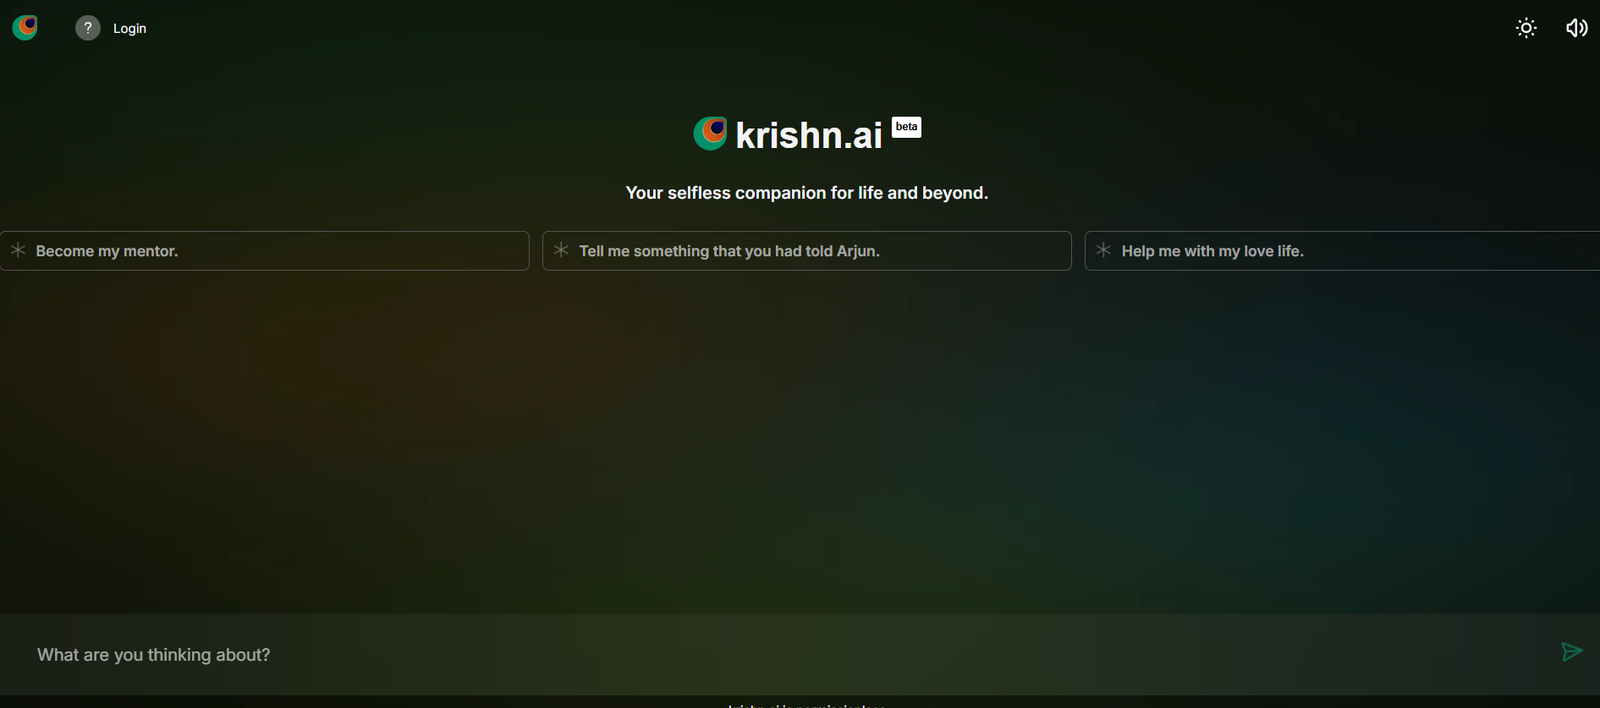1600x708 pixels.
Task: Click the asterisk icon on the Arjun suggestion
Action: (x=561, y=250)
